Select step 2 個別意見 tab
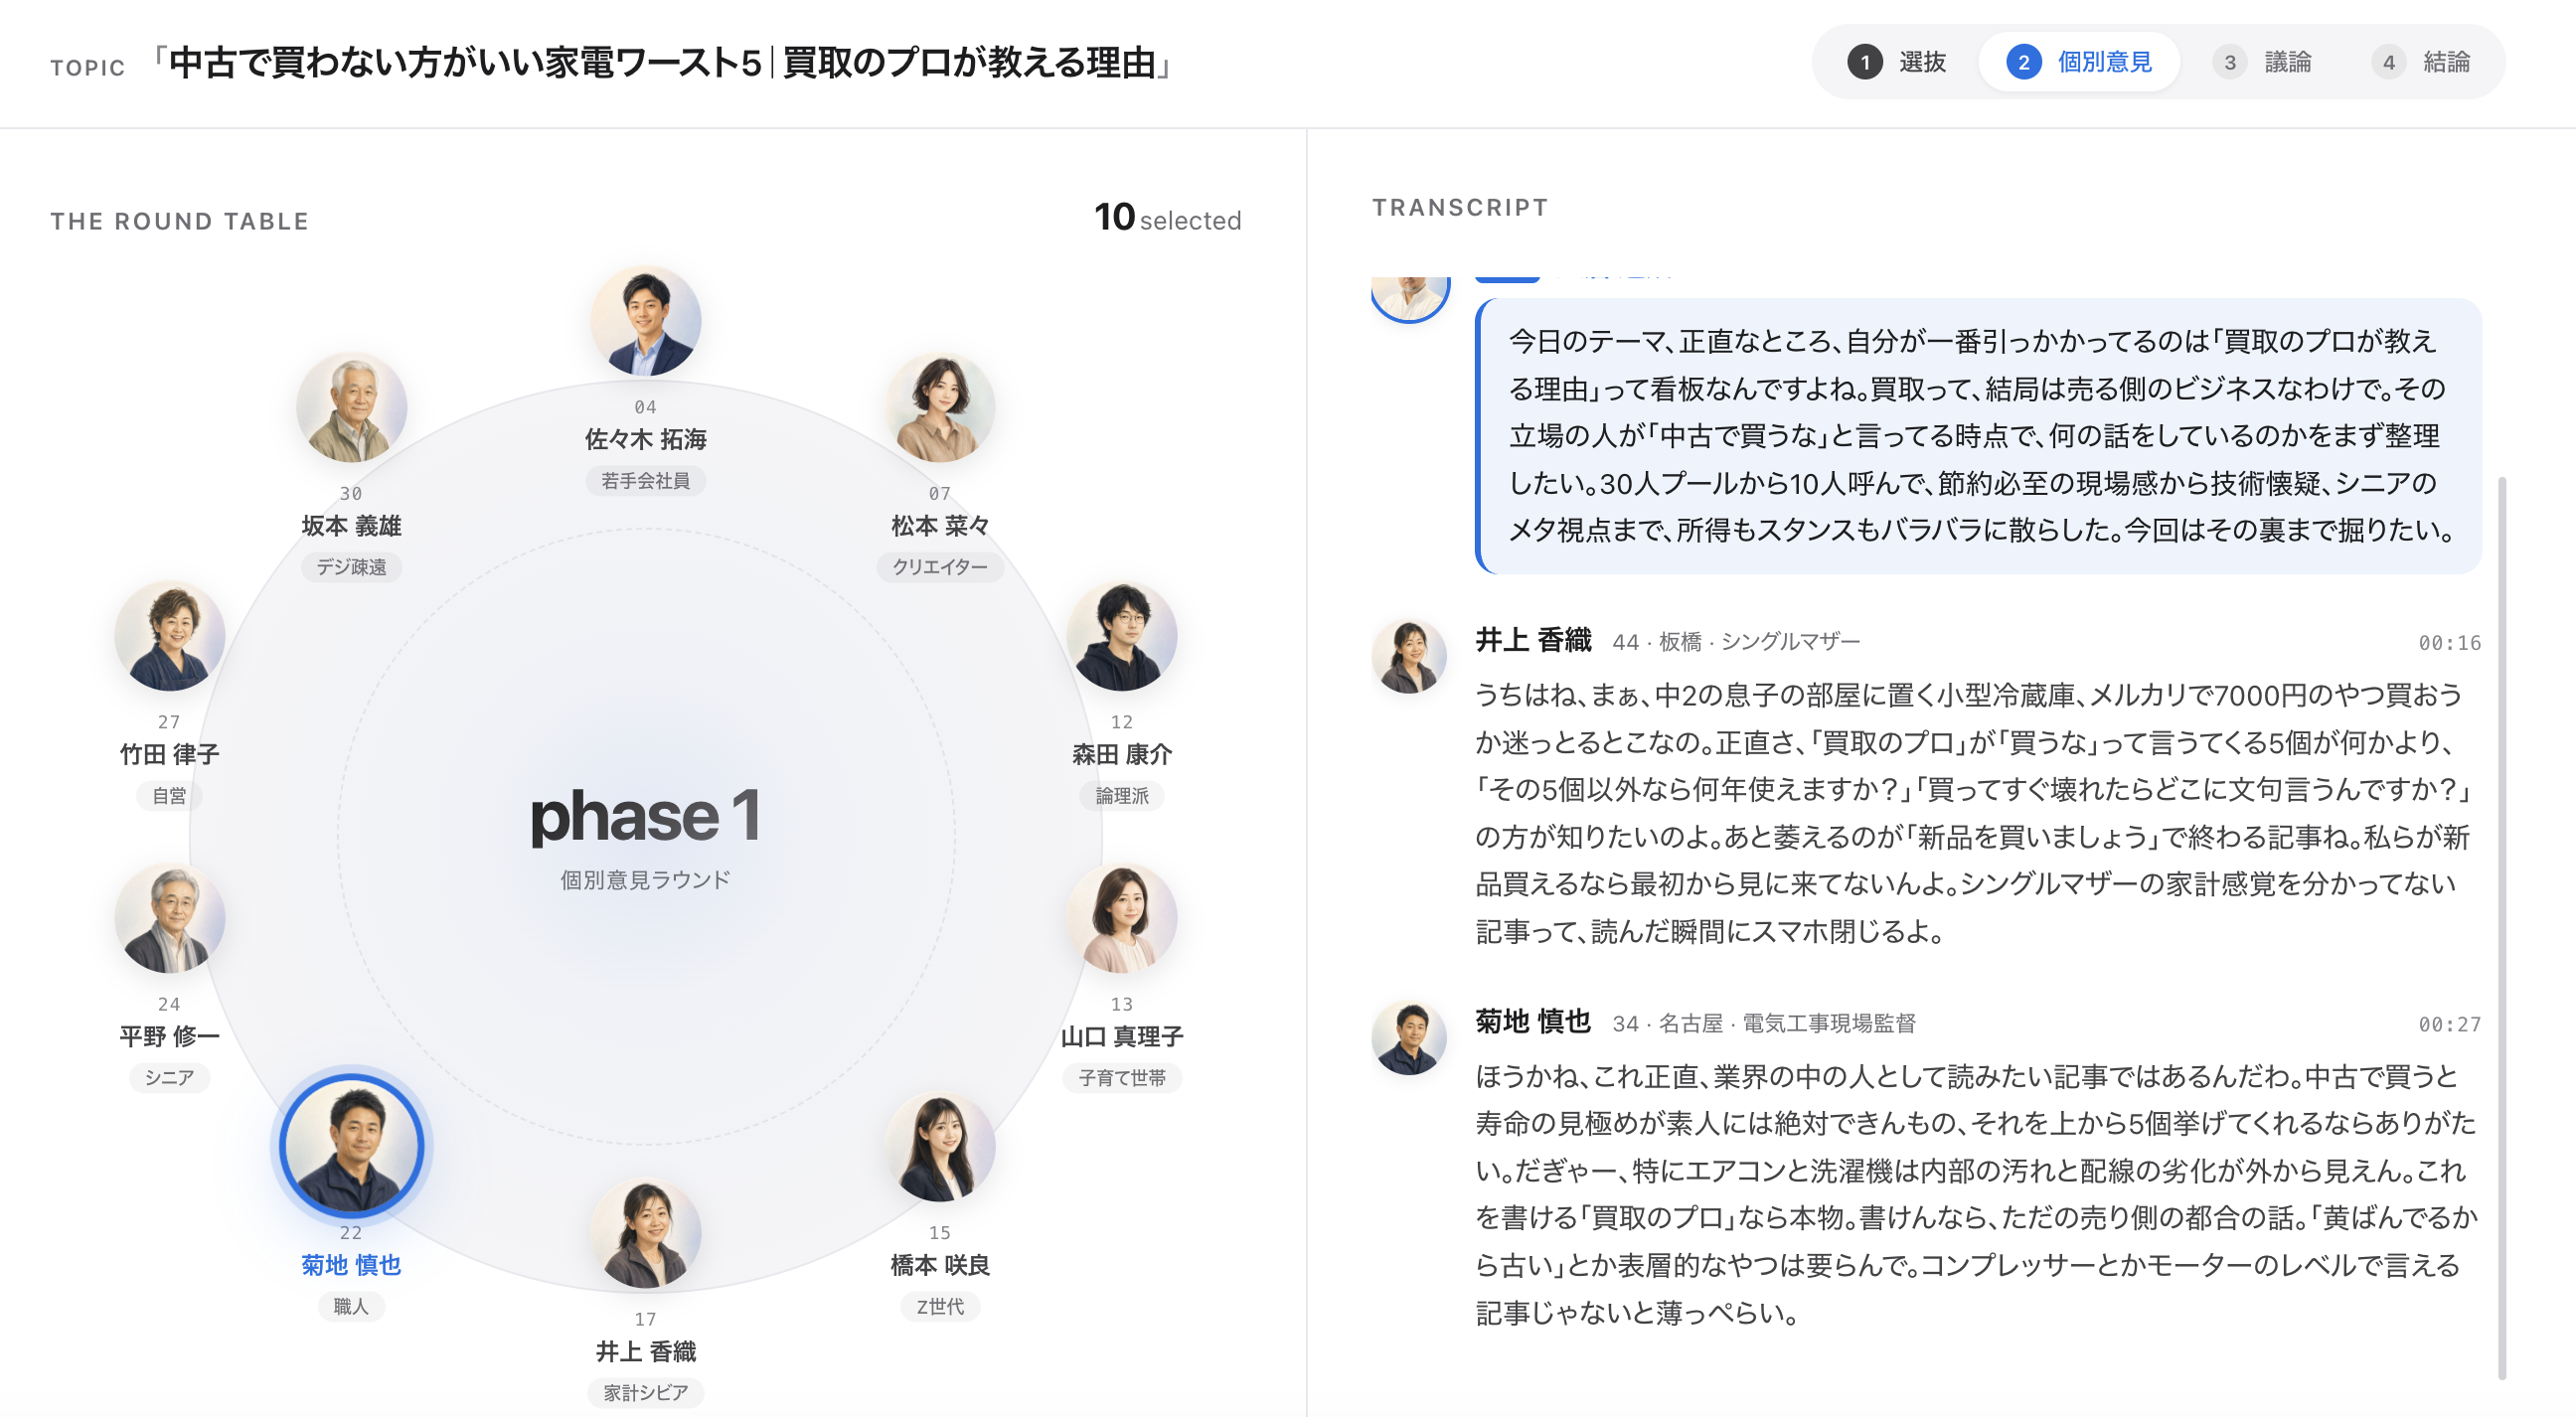 (2078, 62)
